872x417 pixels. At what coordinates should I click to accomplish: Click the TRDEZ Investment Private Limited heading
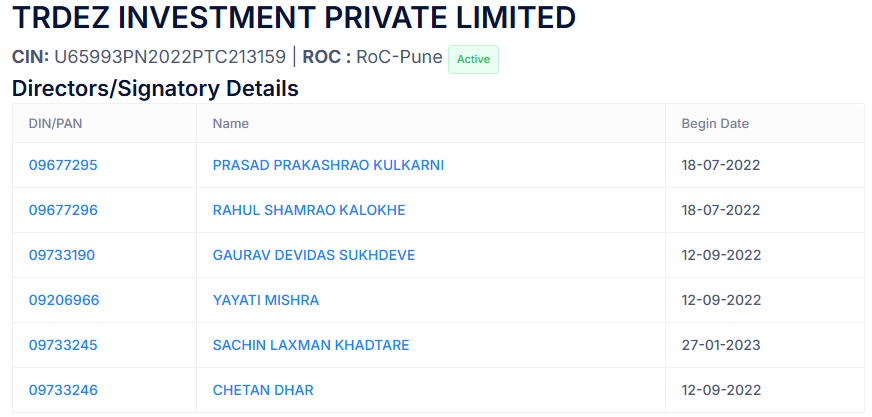294,18
